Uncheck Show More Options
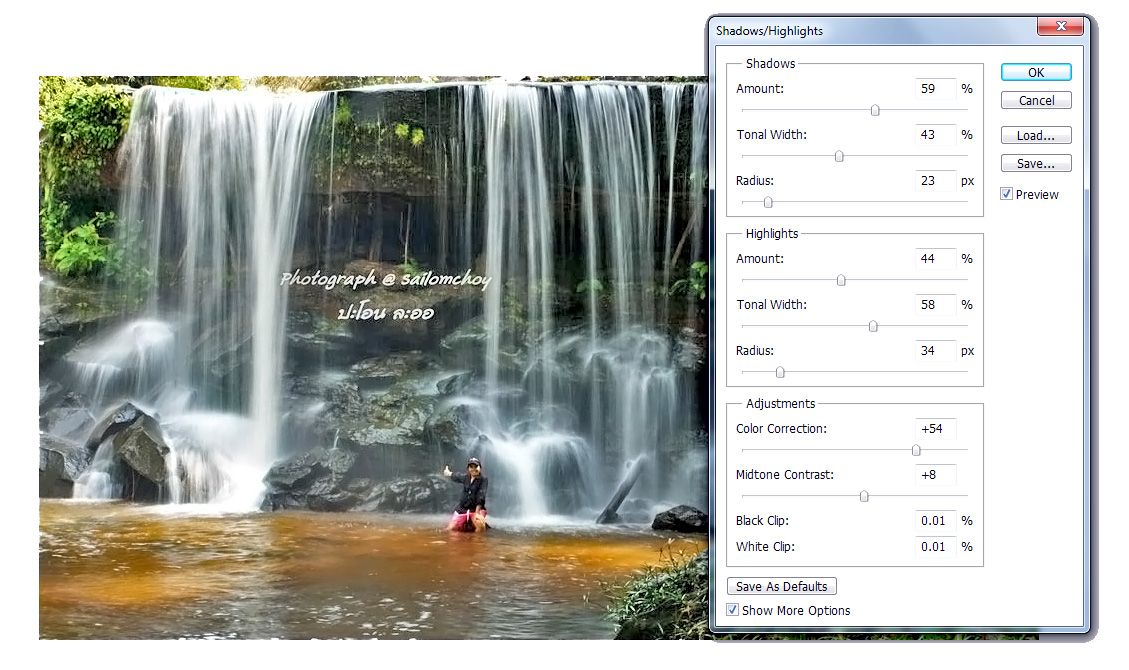 [x=733, y=610]
